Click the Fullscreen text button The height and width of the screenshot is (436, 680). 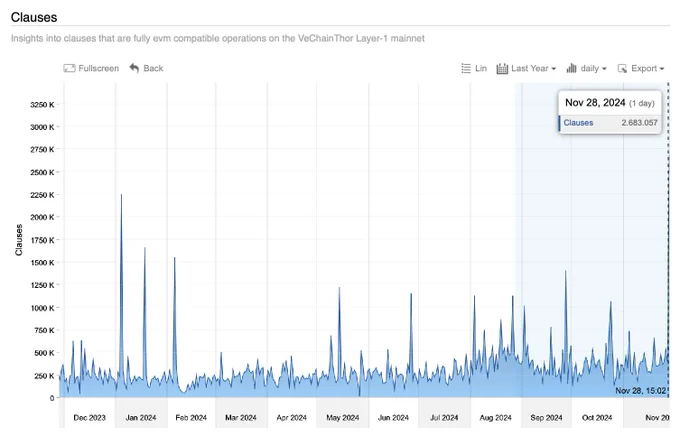click(x=98, y=69)
